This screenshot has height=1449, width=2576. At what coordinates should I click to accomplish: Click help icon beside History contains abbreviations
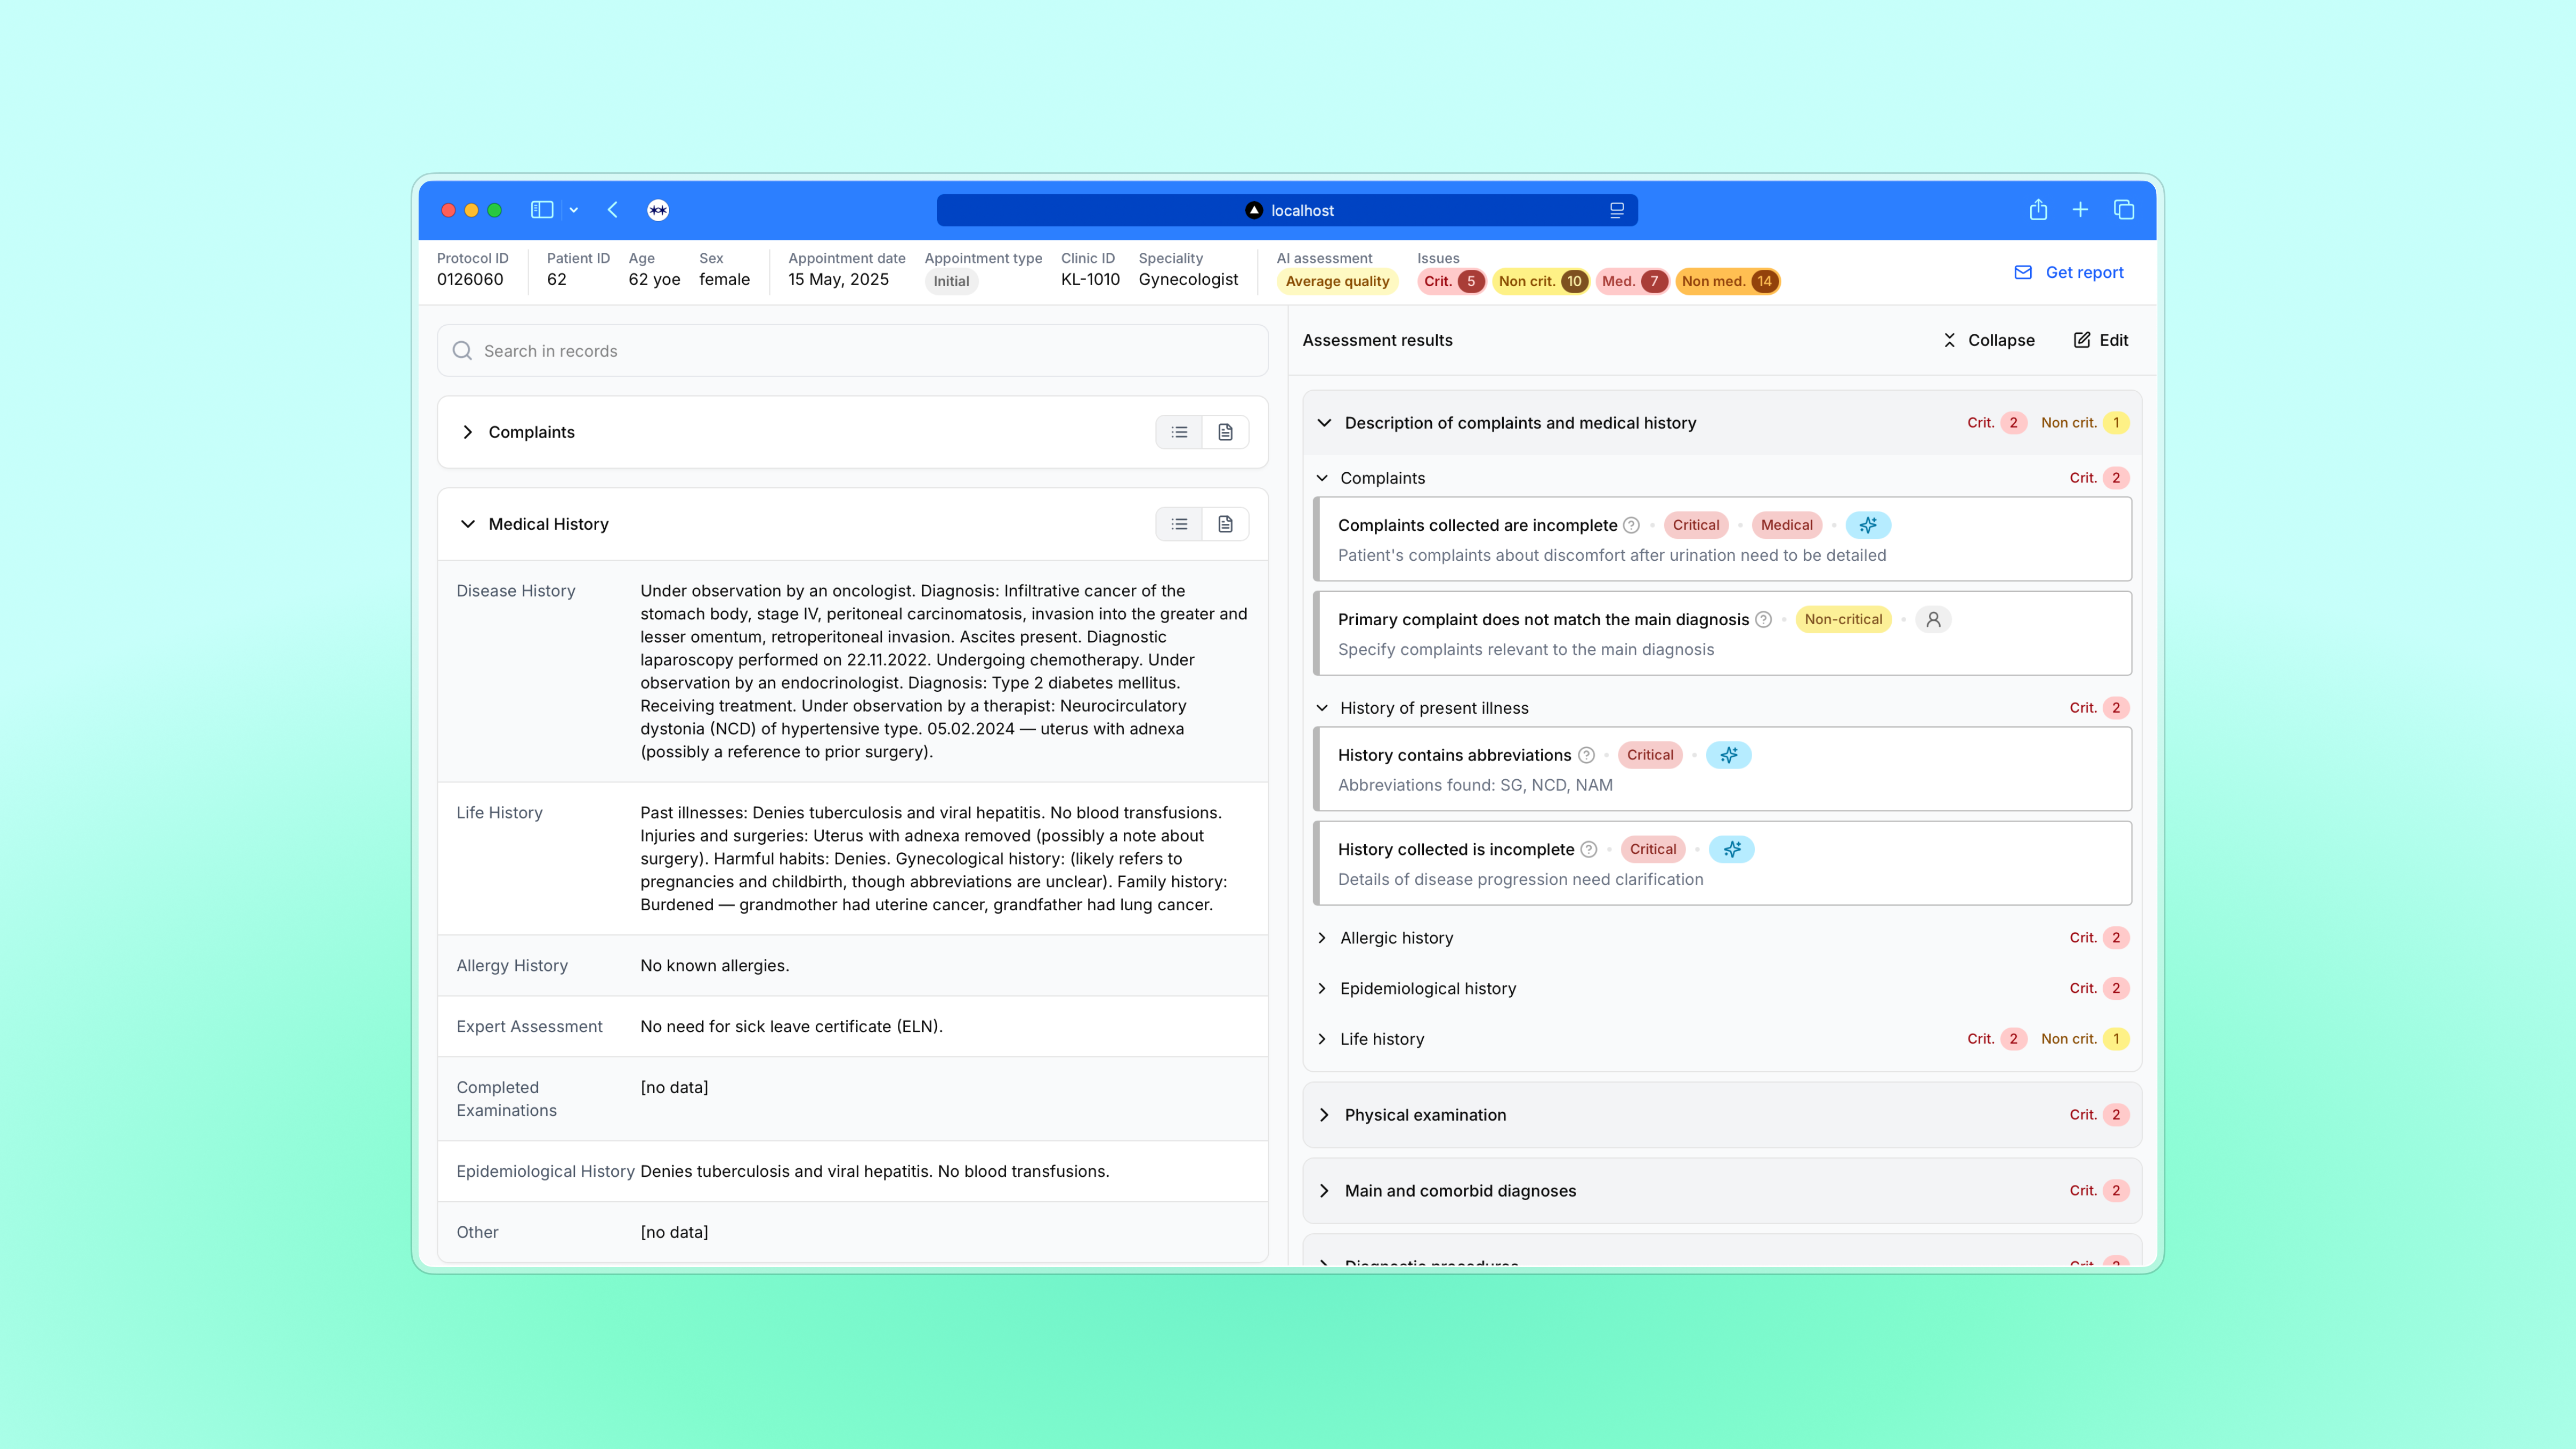pyautogui.click(x=1586, y=755)
